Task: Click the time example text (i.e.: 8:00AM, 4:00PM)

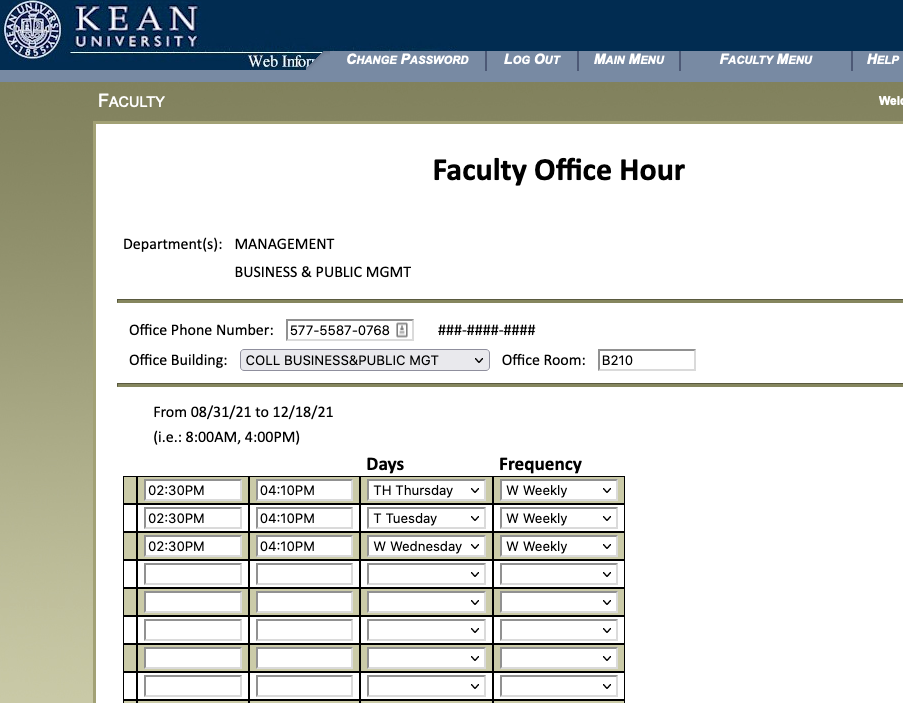Action: pyautogui.click(x=226, y=437)
